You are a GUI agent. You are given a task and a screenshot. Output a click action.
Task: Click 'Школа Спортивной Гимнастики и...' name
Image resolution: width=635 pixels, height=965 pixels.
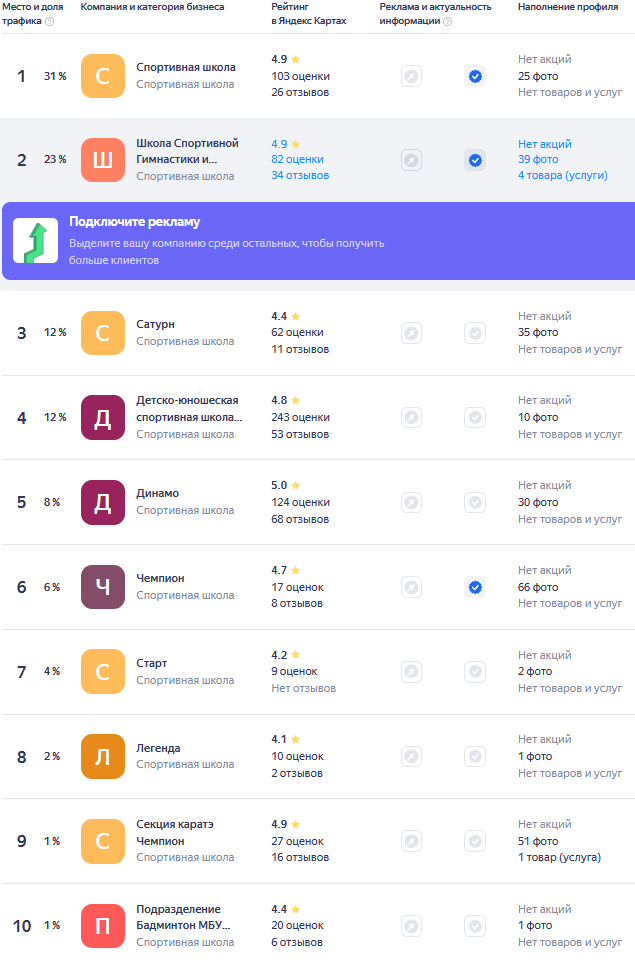187,151
